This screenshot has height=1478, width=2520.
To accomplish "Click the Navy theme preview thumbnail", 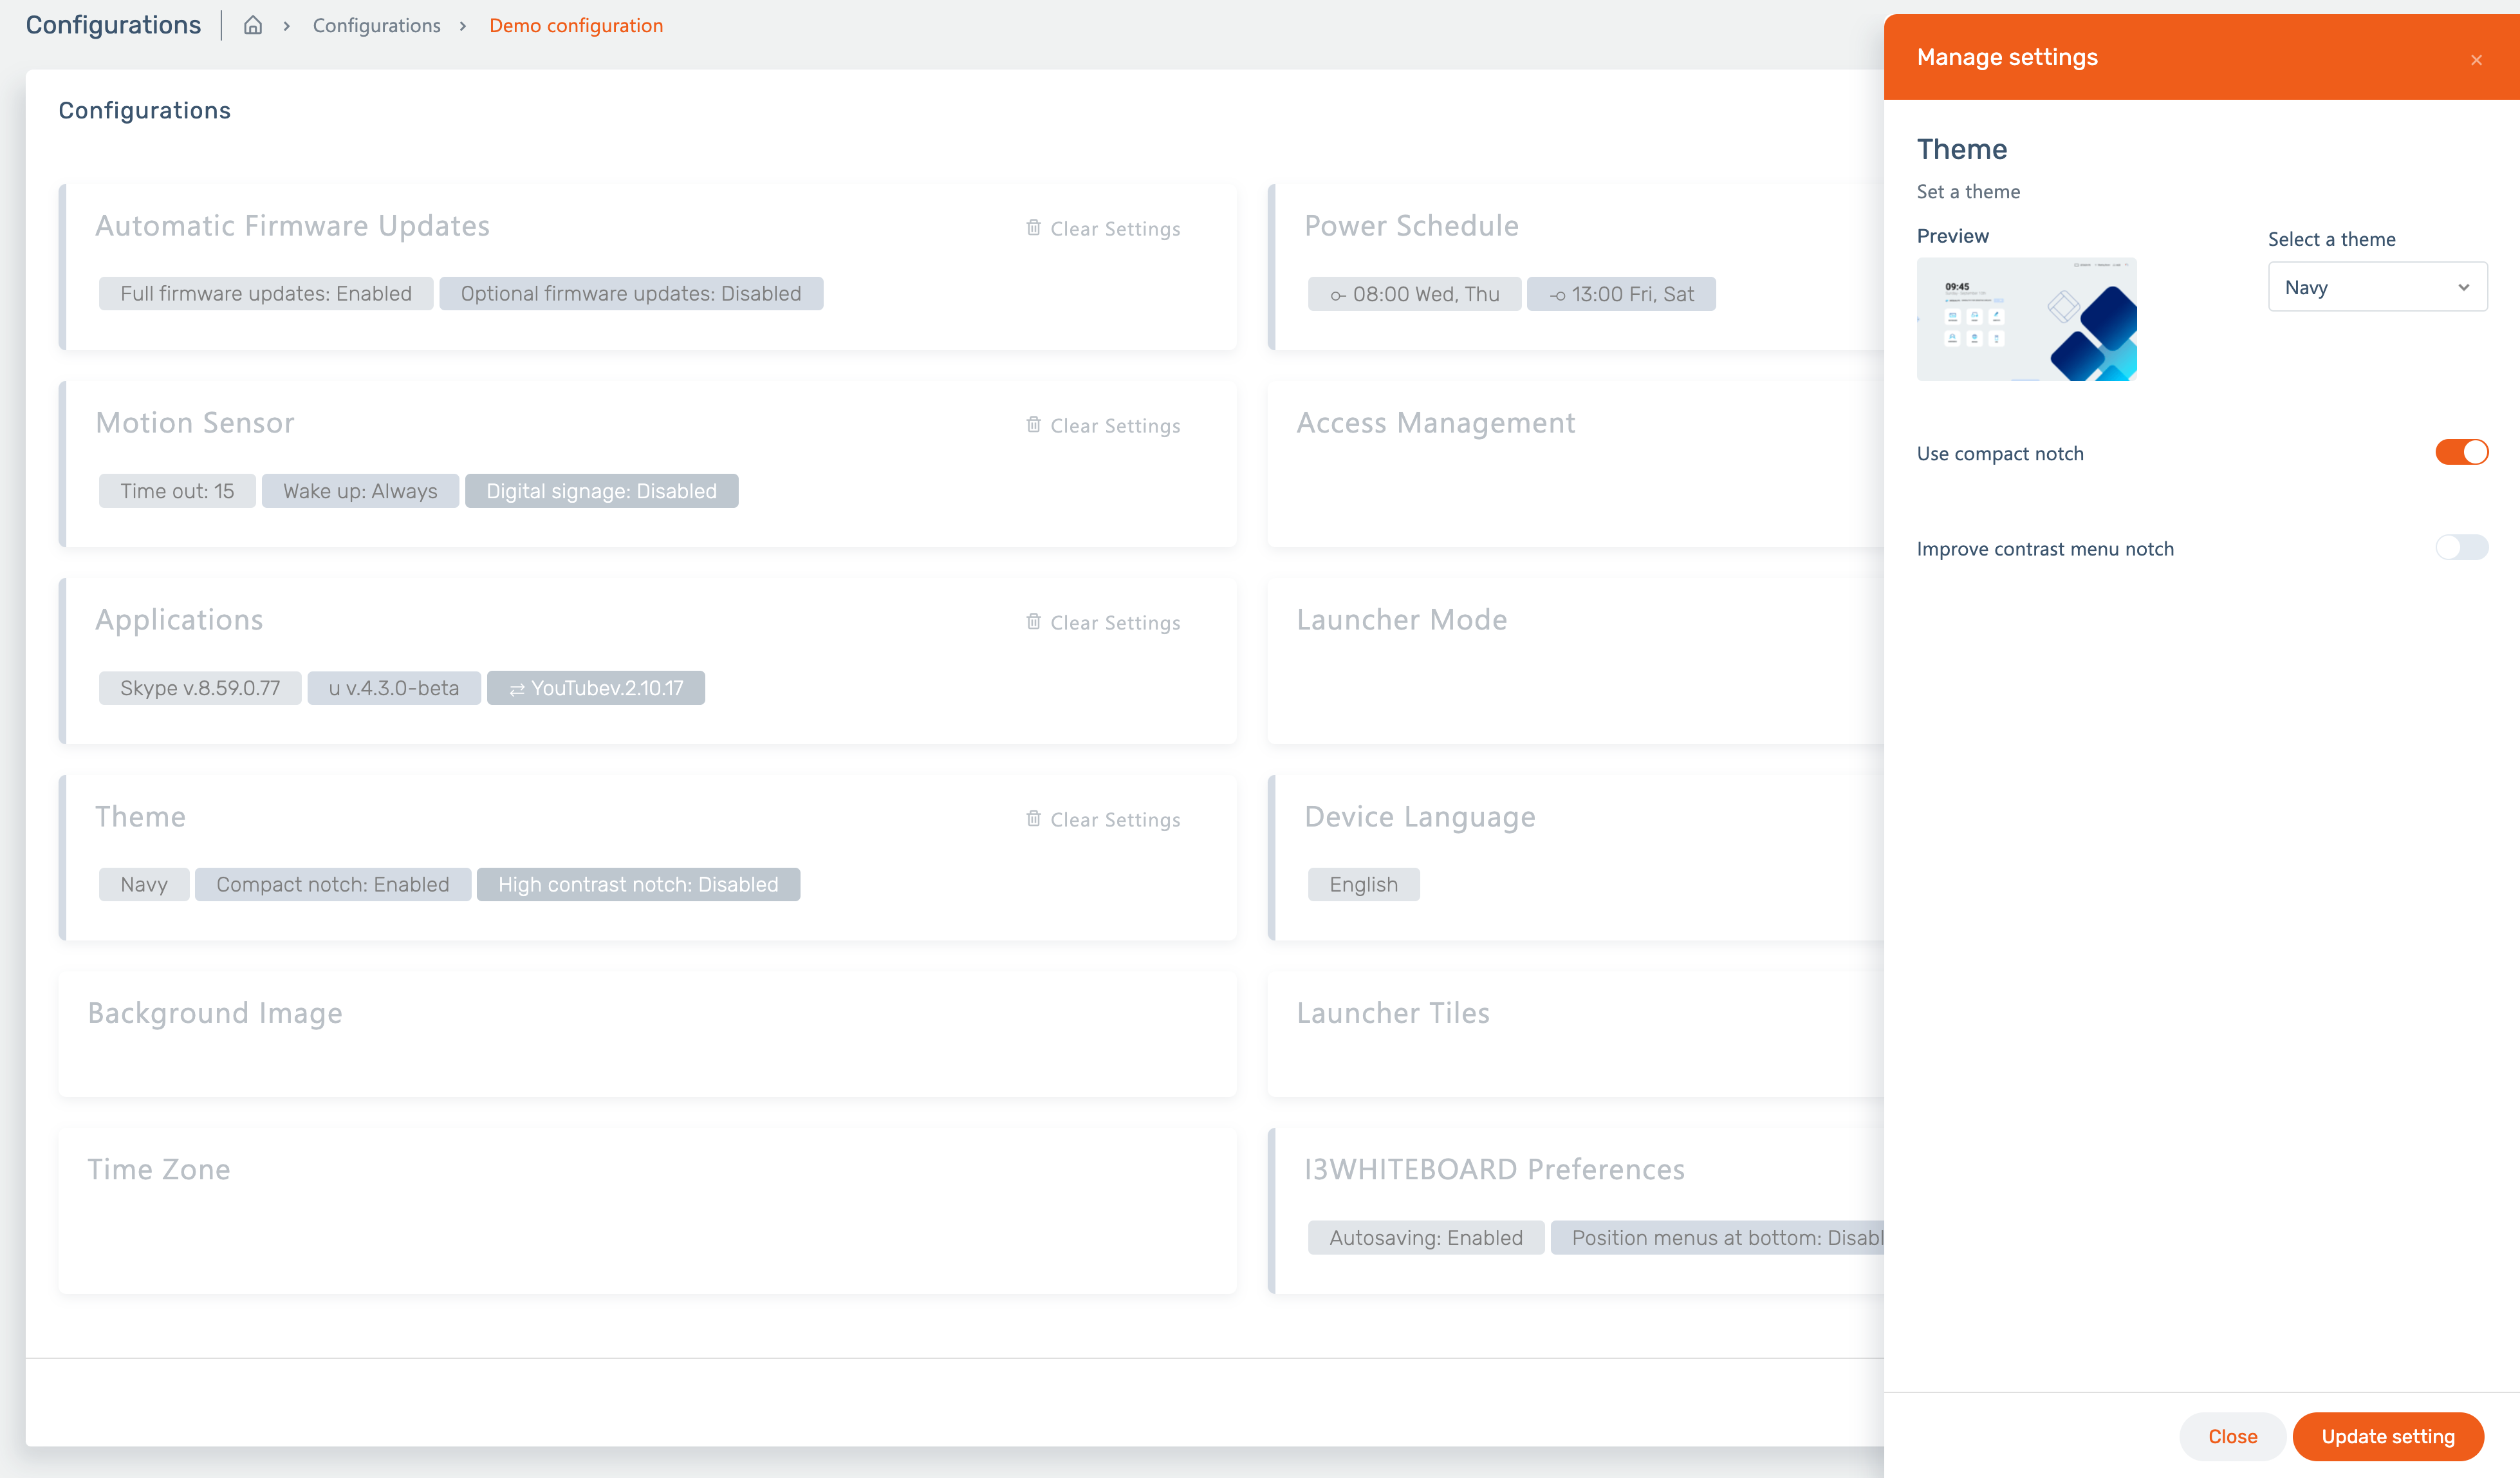I will [x=2026, y=319].
